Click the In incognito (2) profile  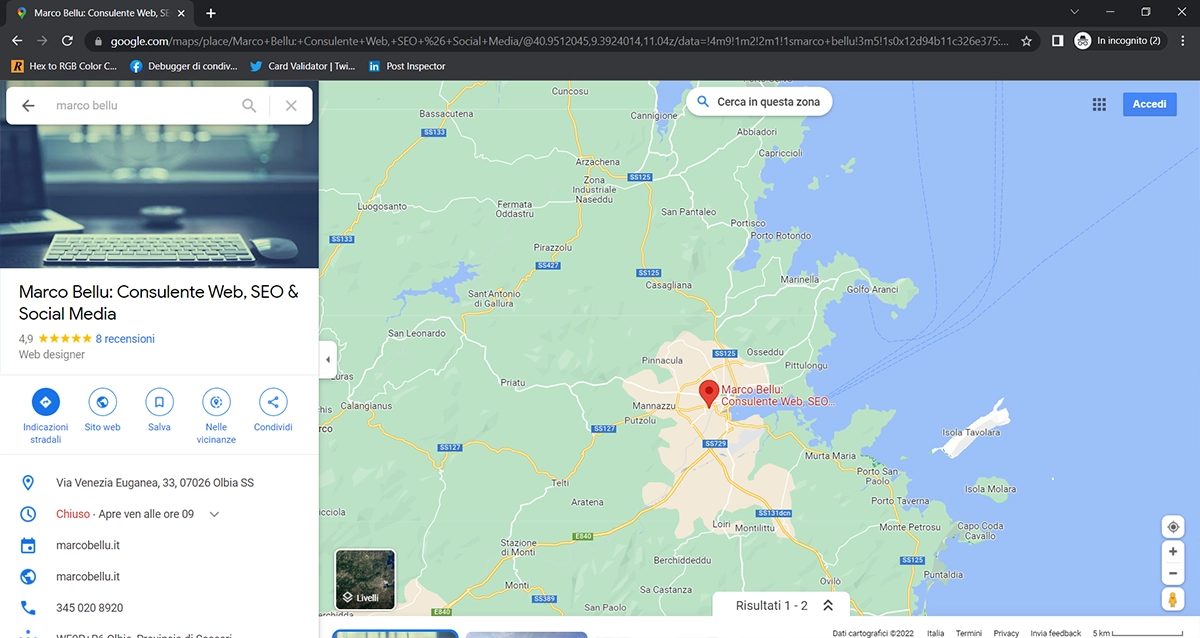point(1118,41)
